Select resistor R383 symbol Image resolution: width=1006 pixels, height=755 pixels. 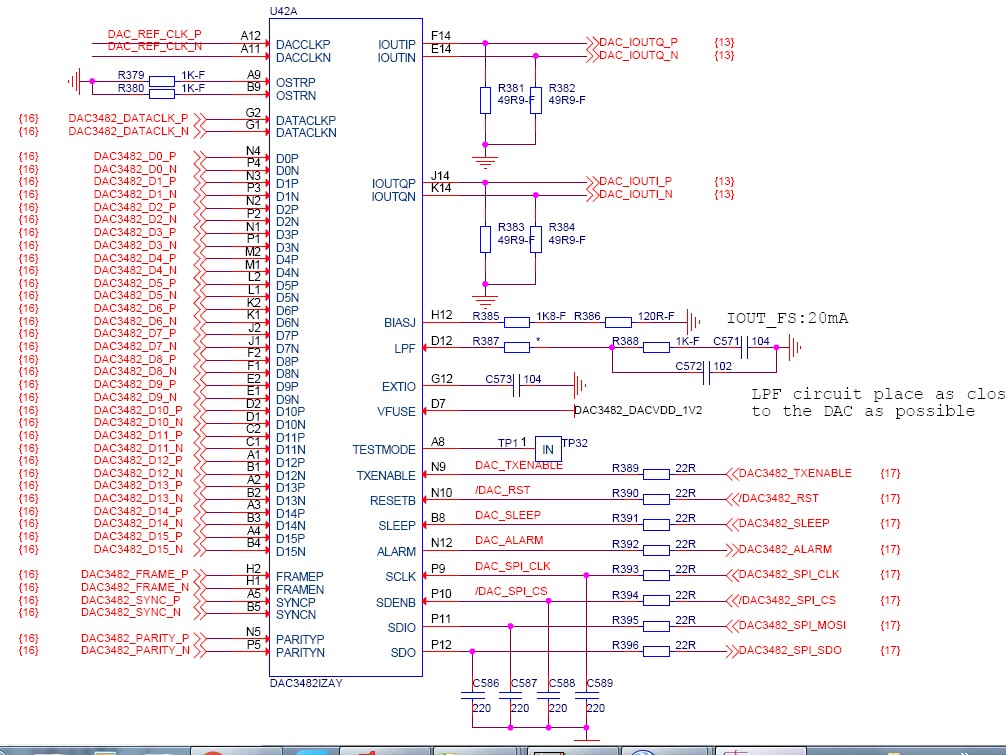pos(486,239)
